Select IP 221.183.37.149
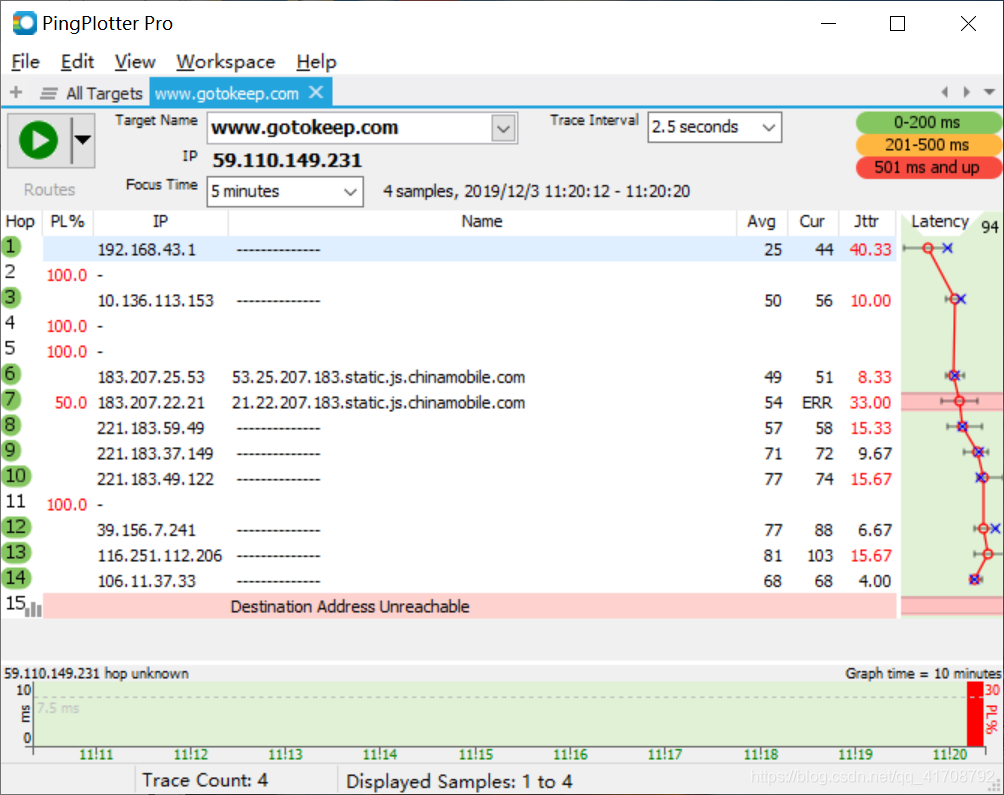The image size is (1004, 795). [x=155, y=454]
